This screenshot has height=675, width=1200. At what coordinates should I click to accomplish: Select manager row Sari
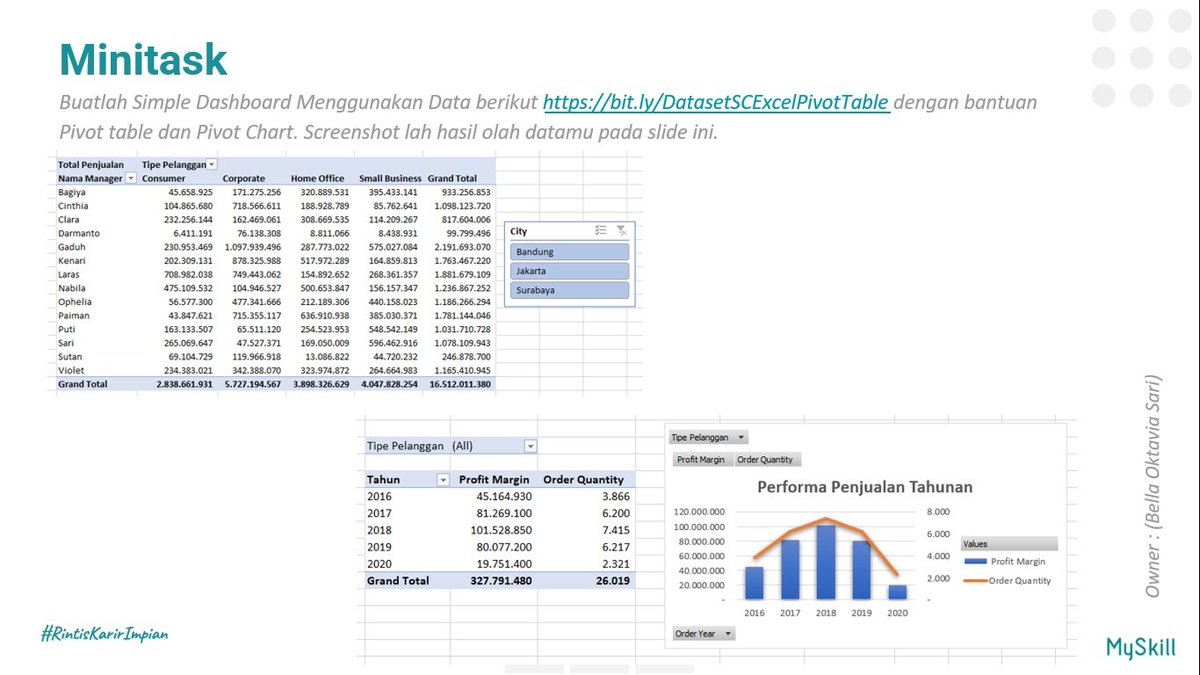click(275, 343)
